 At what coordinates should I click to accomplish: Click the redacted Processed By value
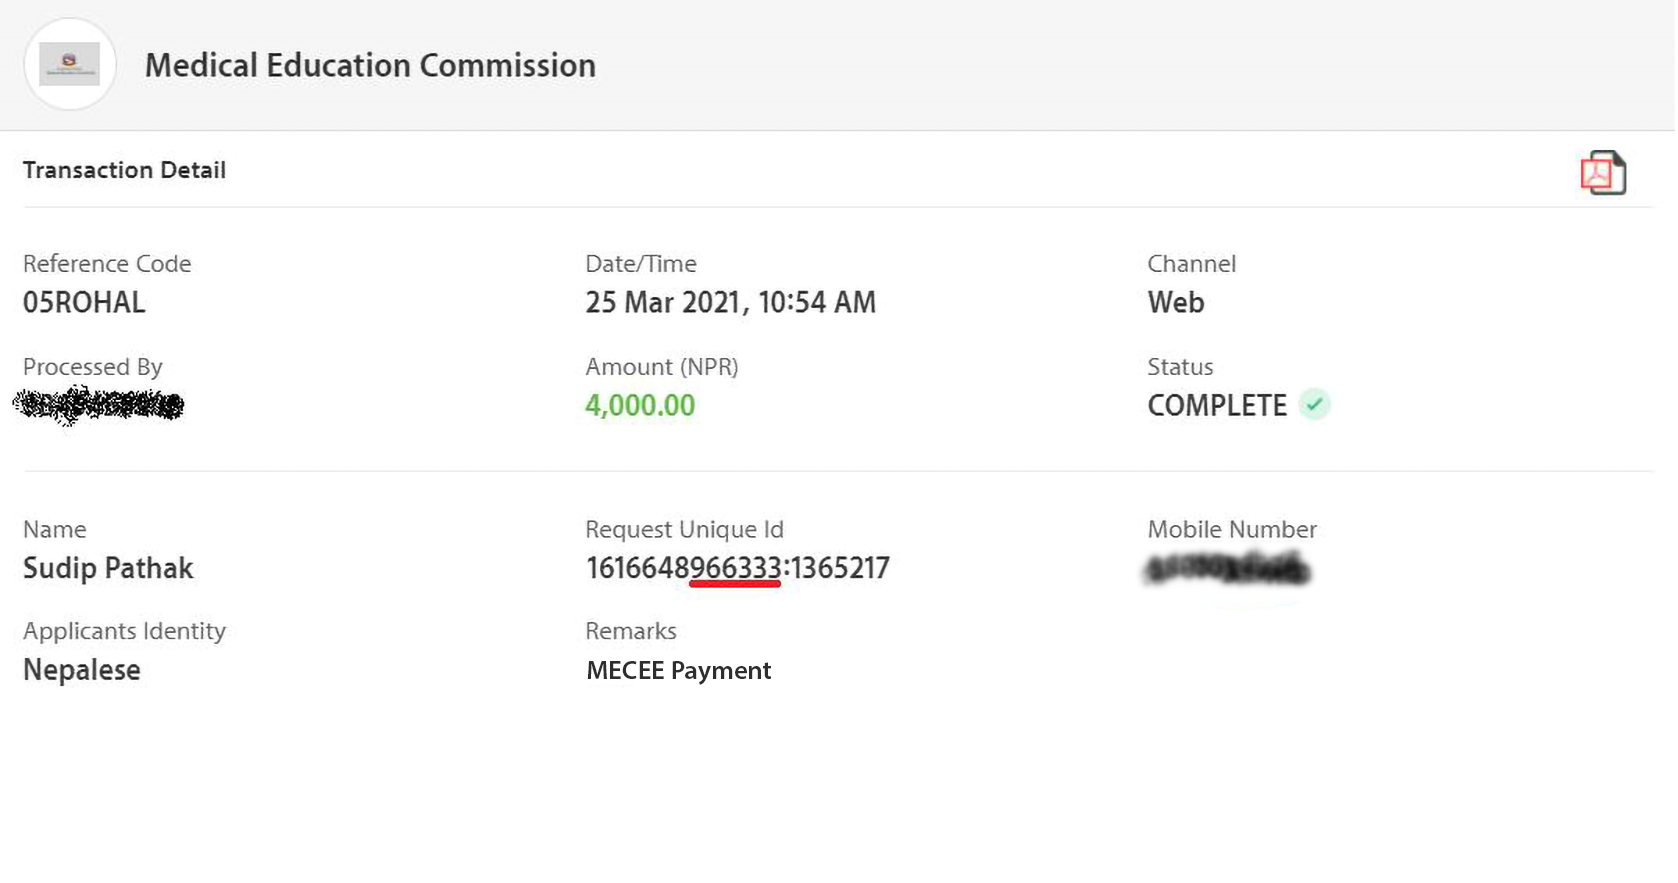coord(99,405)
